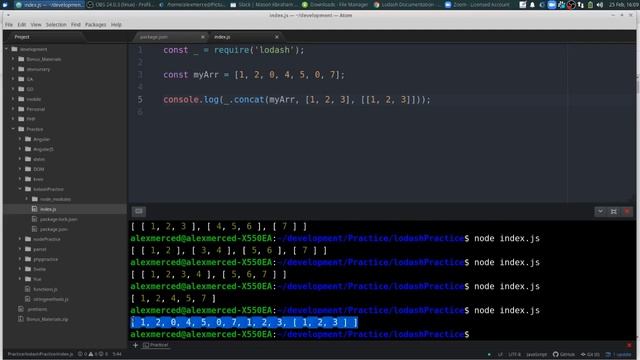This screenshot has width=640, height=360.
Task: Click the notification bell in system tray
Action: (532, 4)
